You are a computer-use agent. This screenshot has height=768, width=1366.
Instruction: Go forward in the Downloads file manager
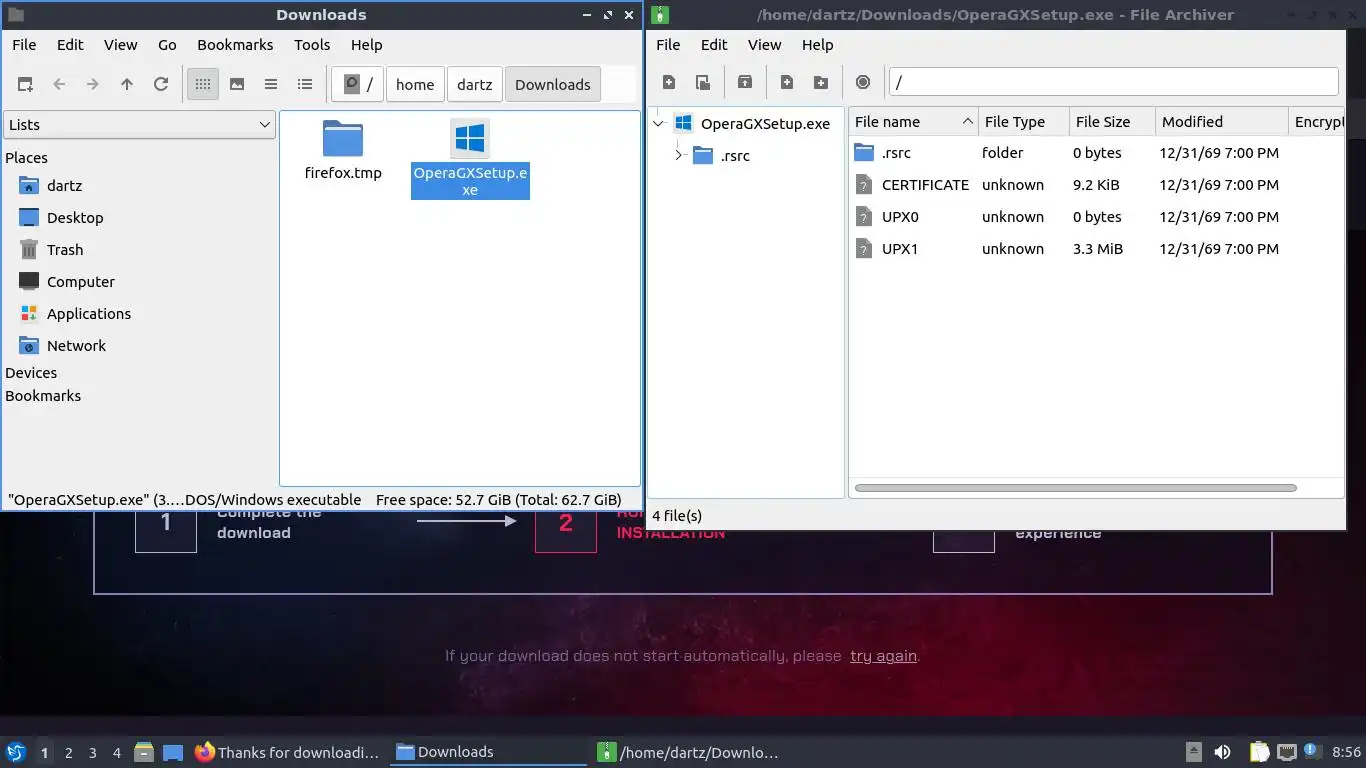pyautogui.click(x=93, y=84)
